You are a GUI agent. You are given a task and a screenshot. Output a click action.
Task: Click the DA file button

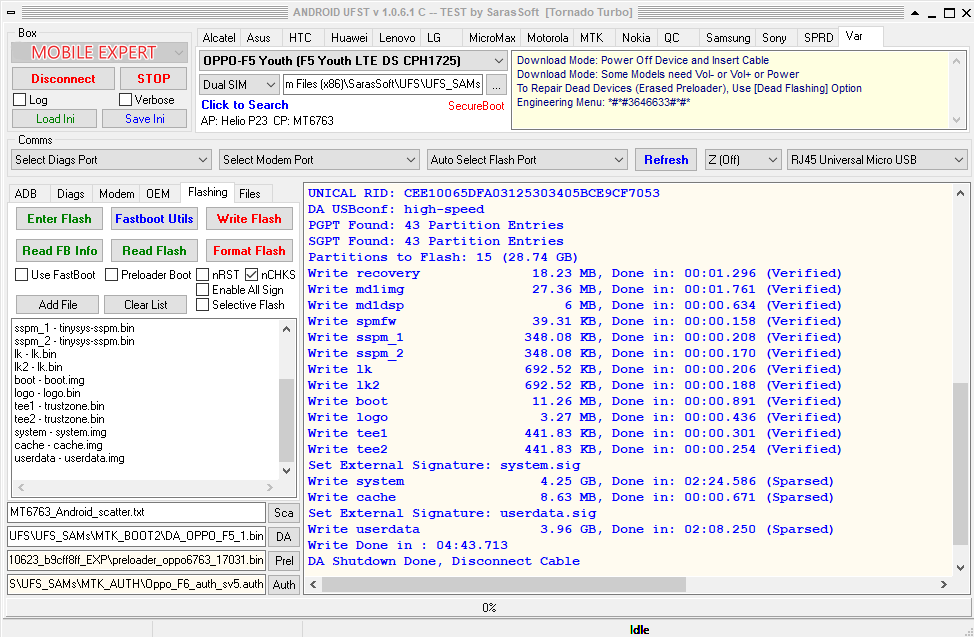tap(284, 536)
